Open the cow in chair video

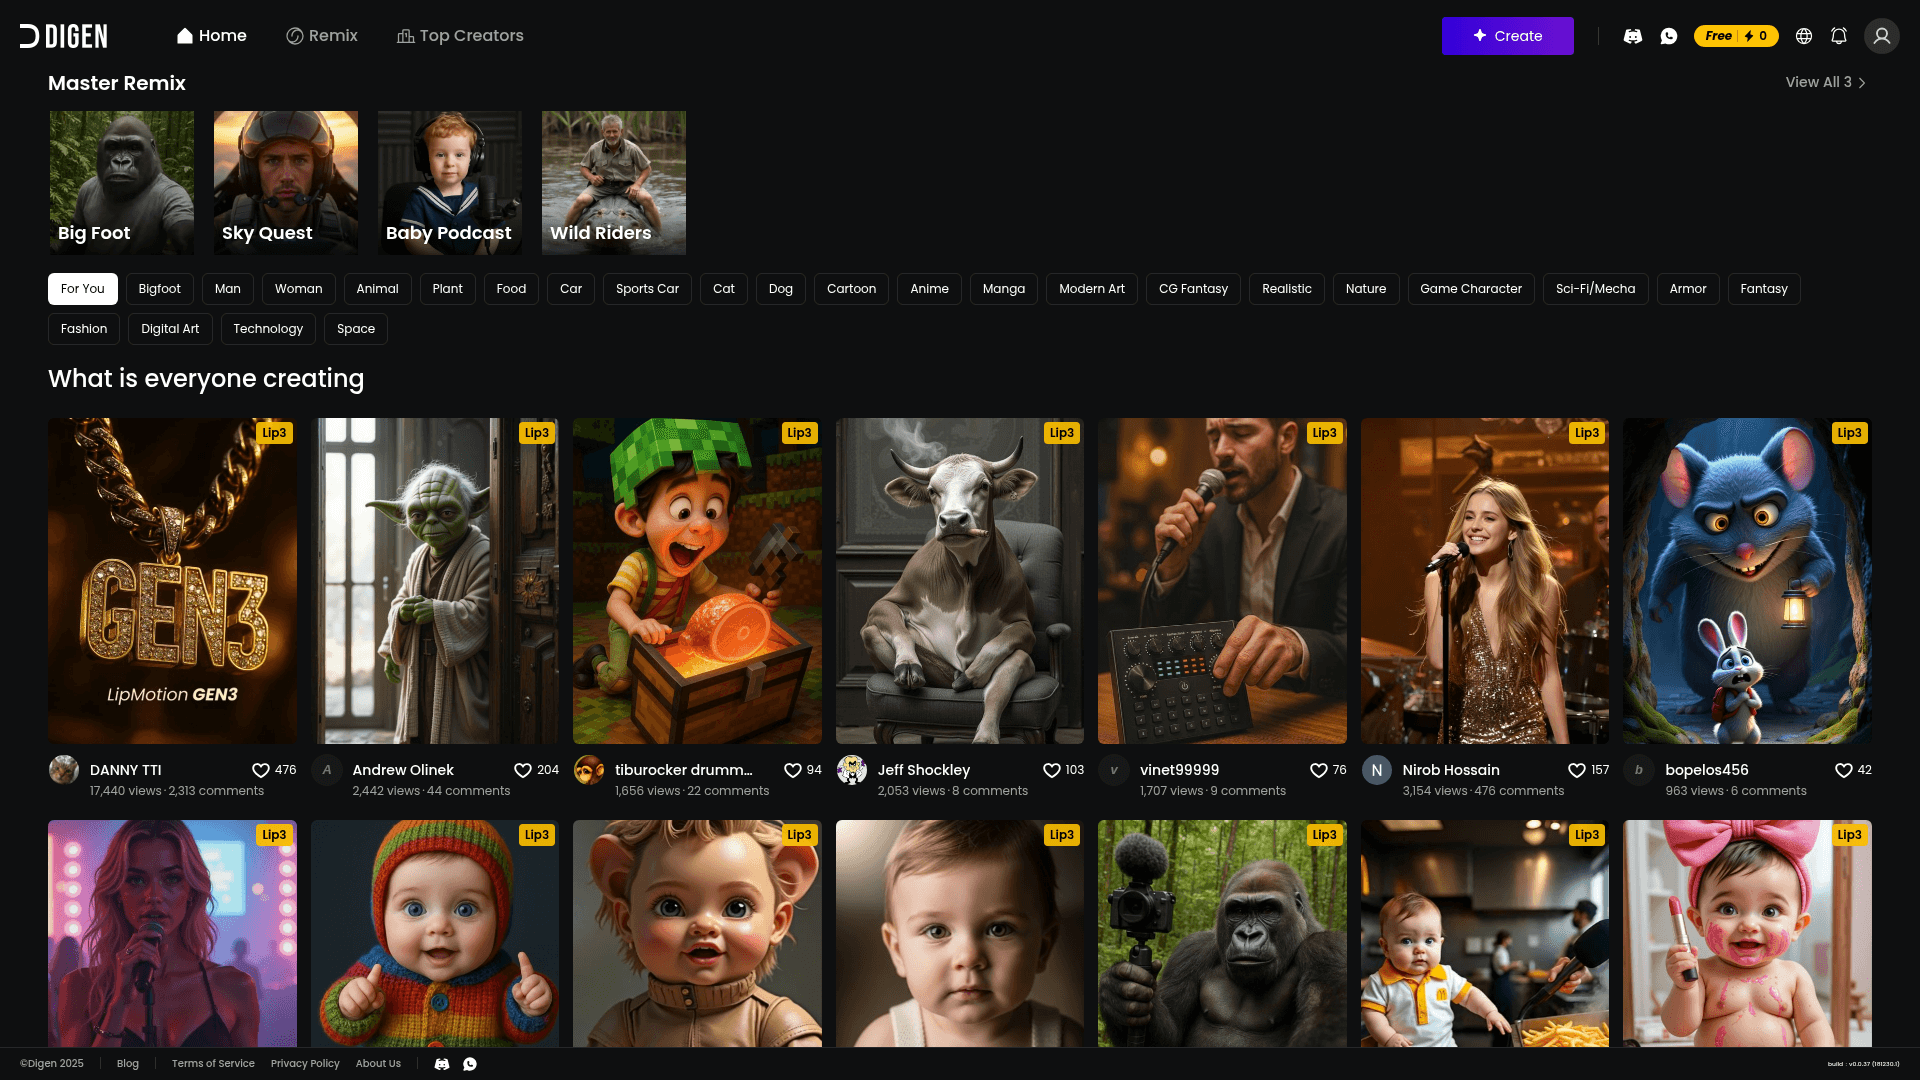click(960, 581)
